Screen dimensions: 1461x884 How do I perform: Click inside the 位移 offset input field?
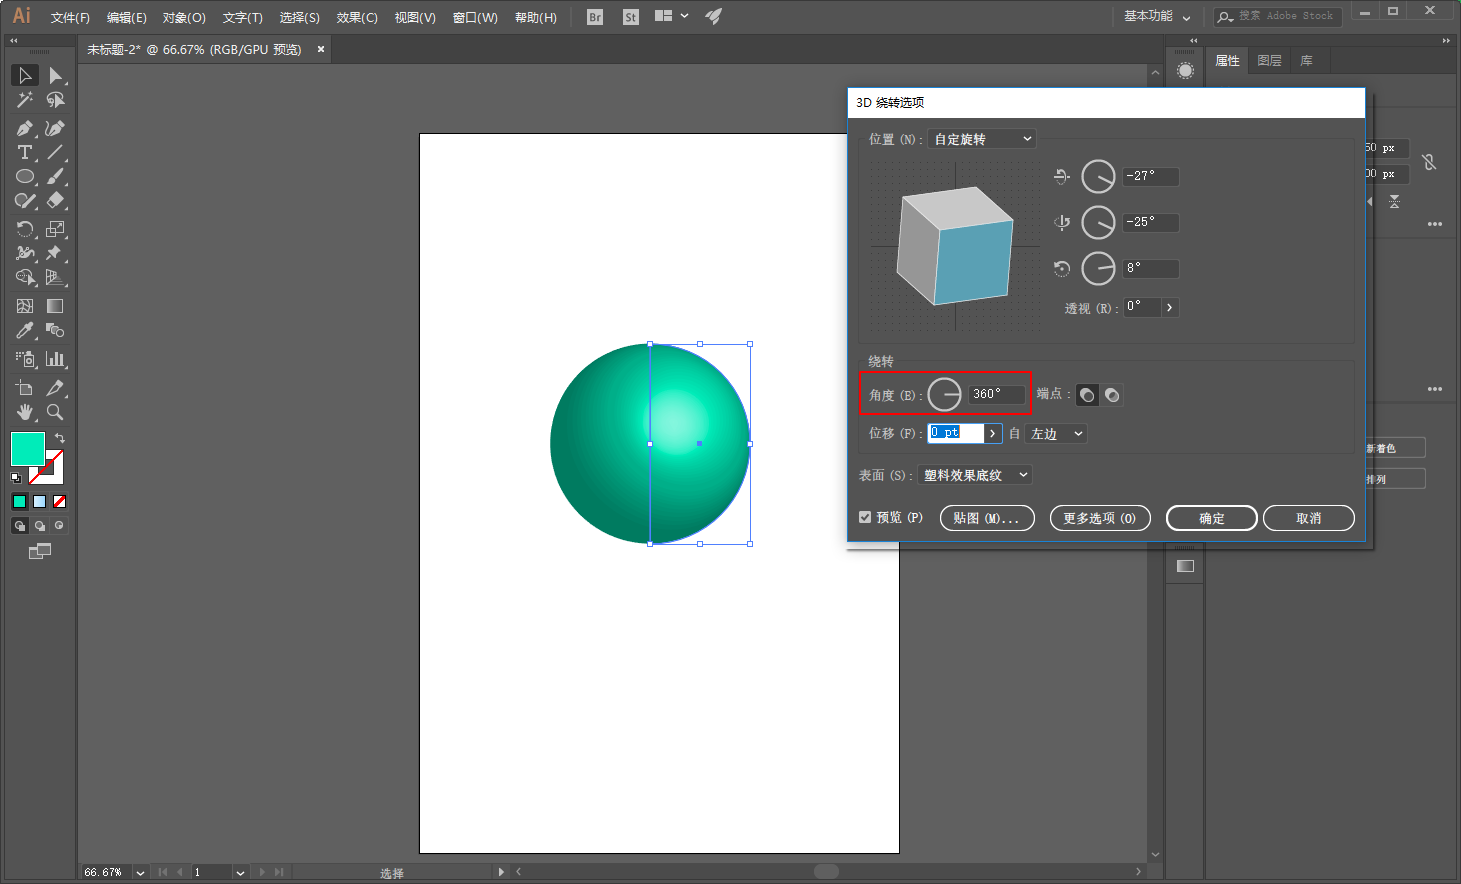coord(957,433)
